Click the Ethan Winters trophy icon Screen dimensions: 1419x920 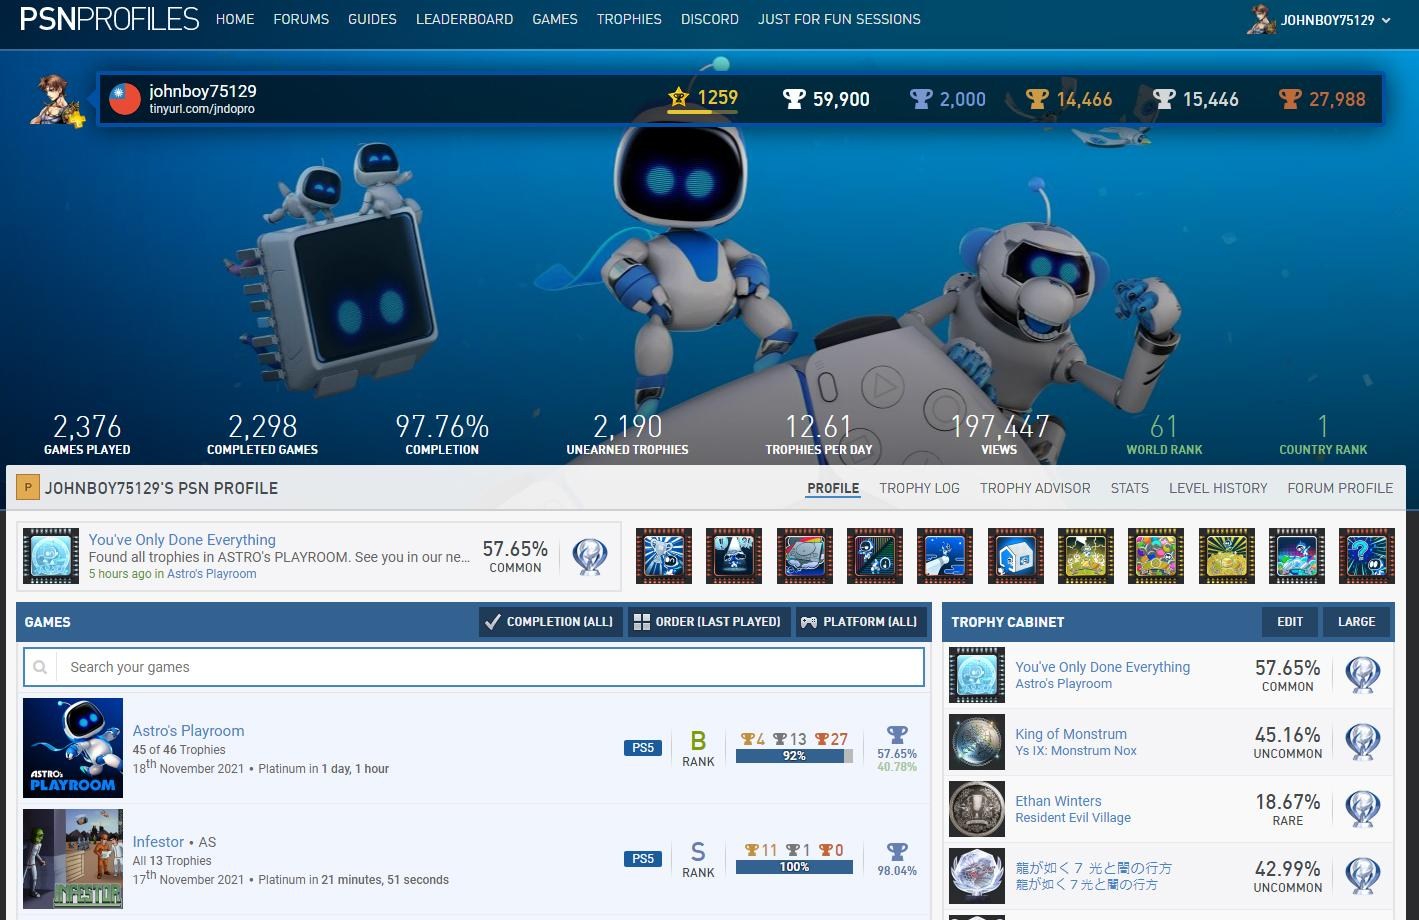pyautogui.click(x=976, y=809)
